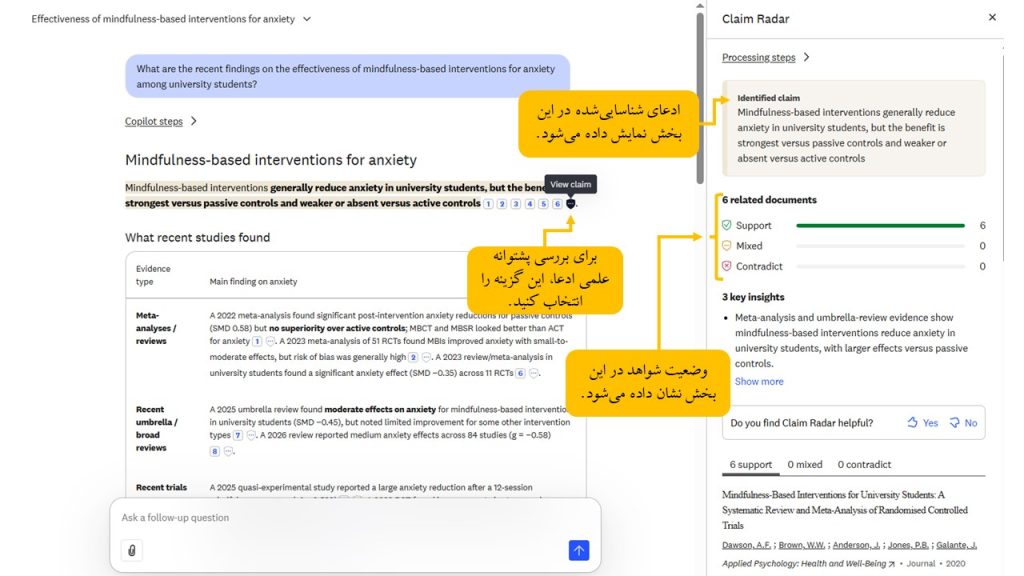
Task: Switch to the '6 support' tab
Action: tap(750, 464)
